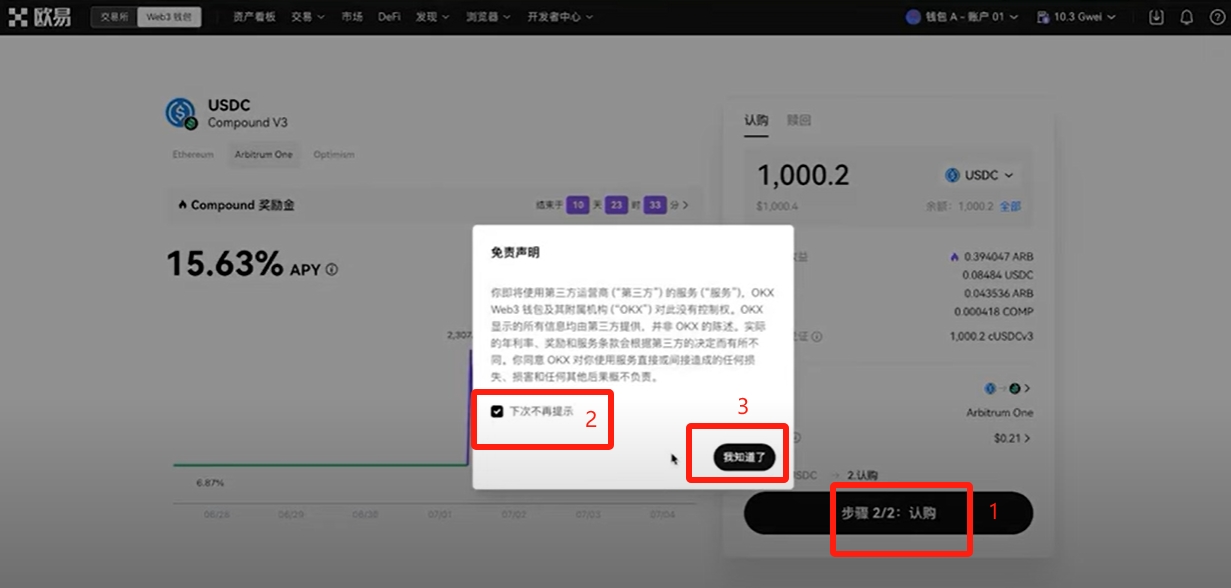Click the download icon in header
This screenshot has width=1231, height=588.
pos(1157,17)
